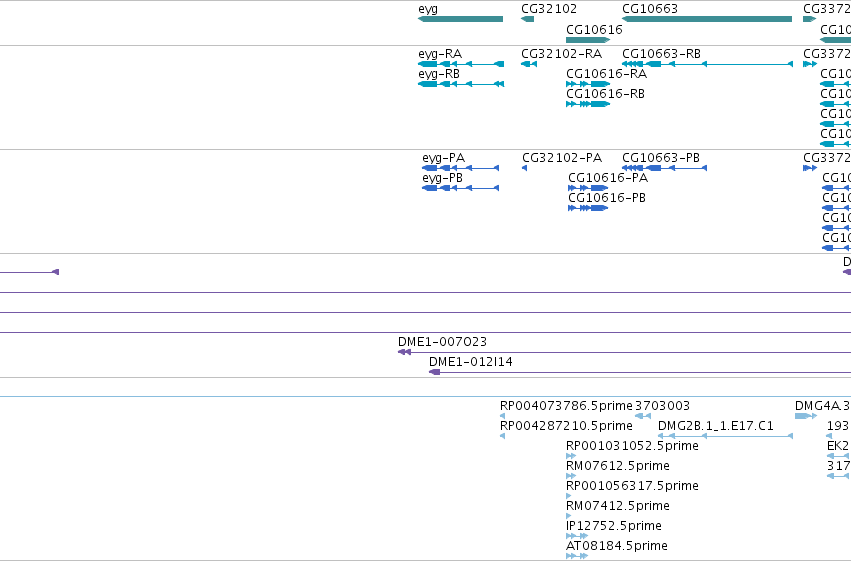
Task: Select the 3703003 feature glyph
Action: (643, 416)
